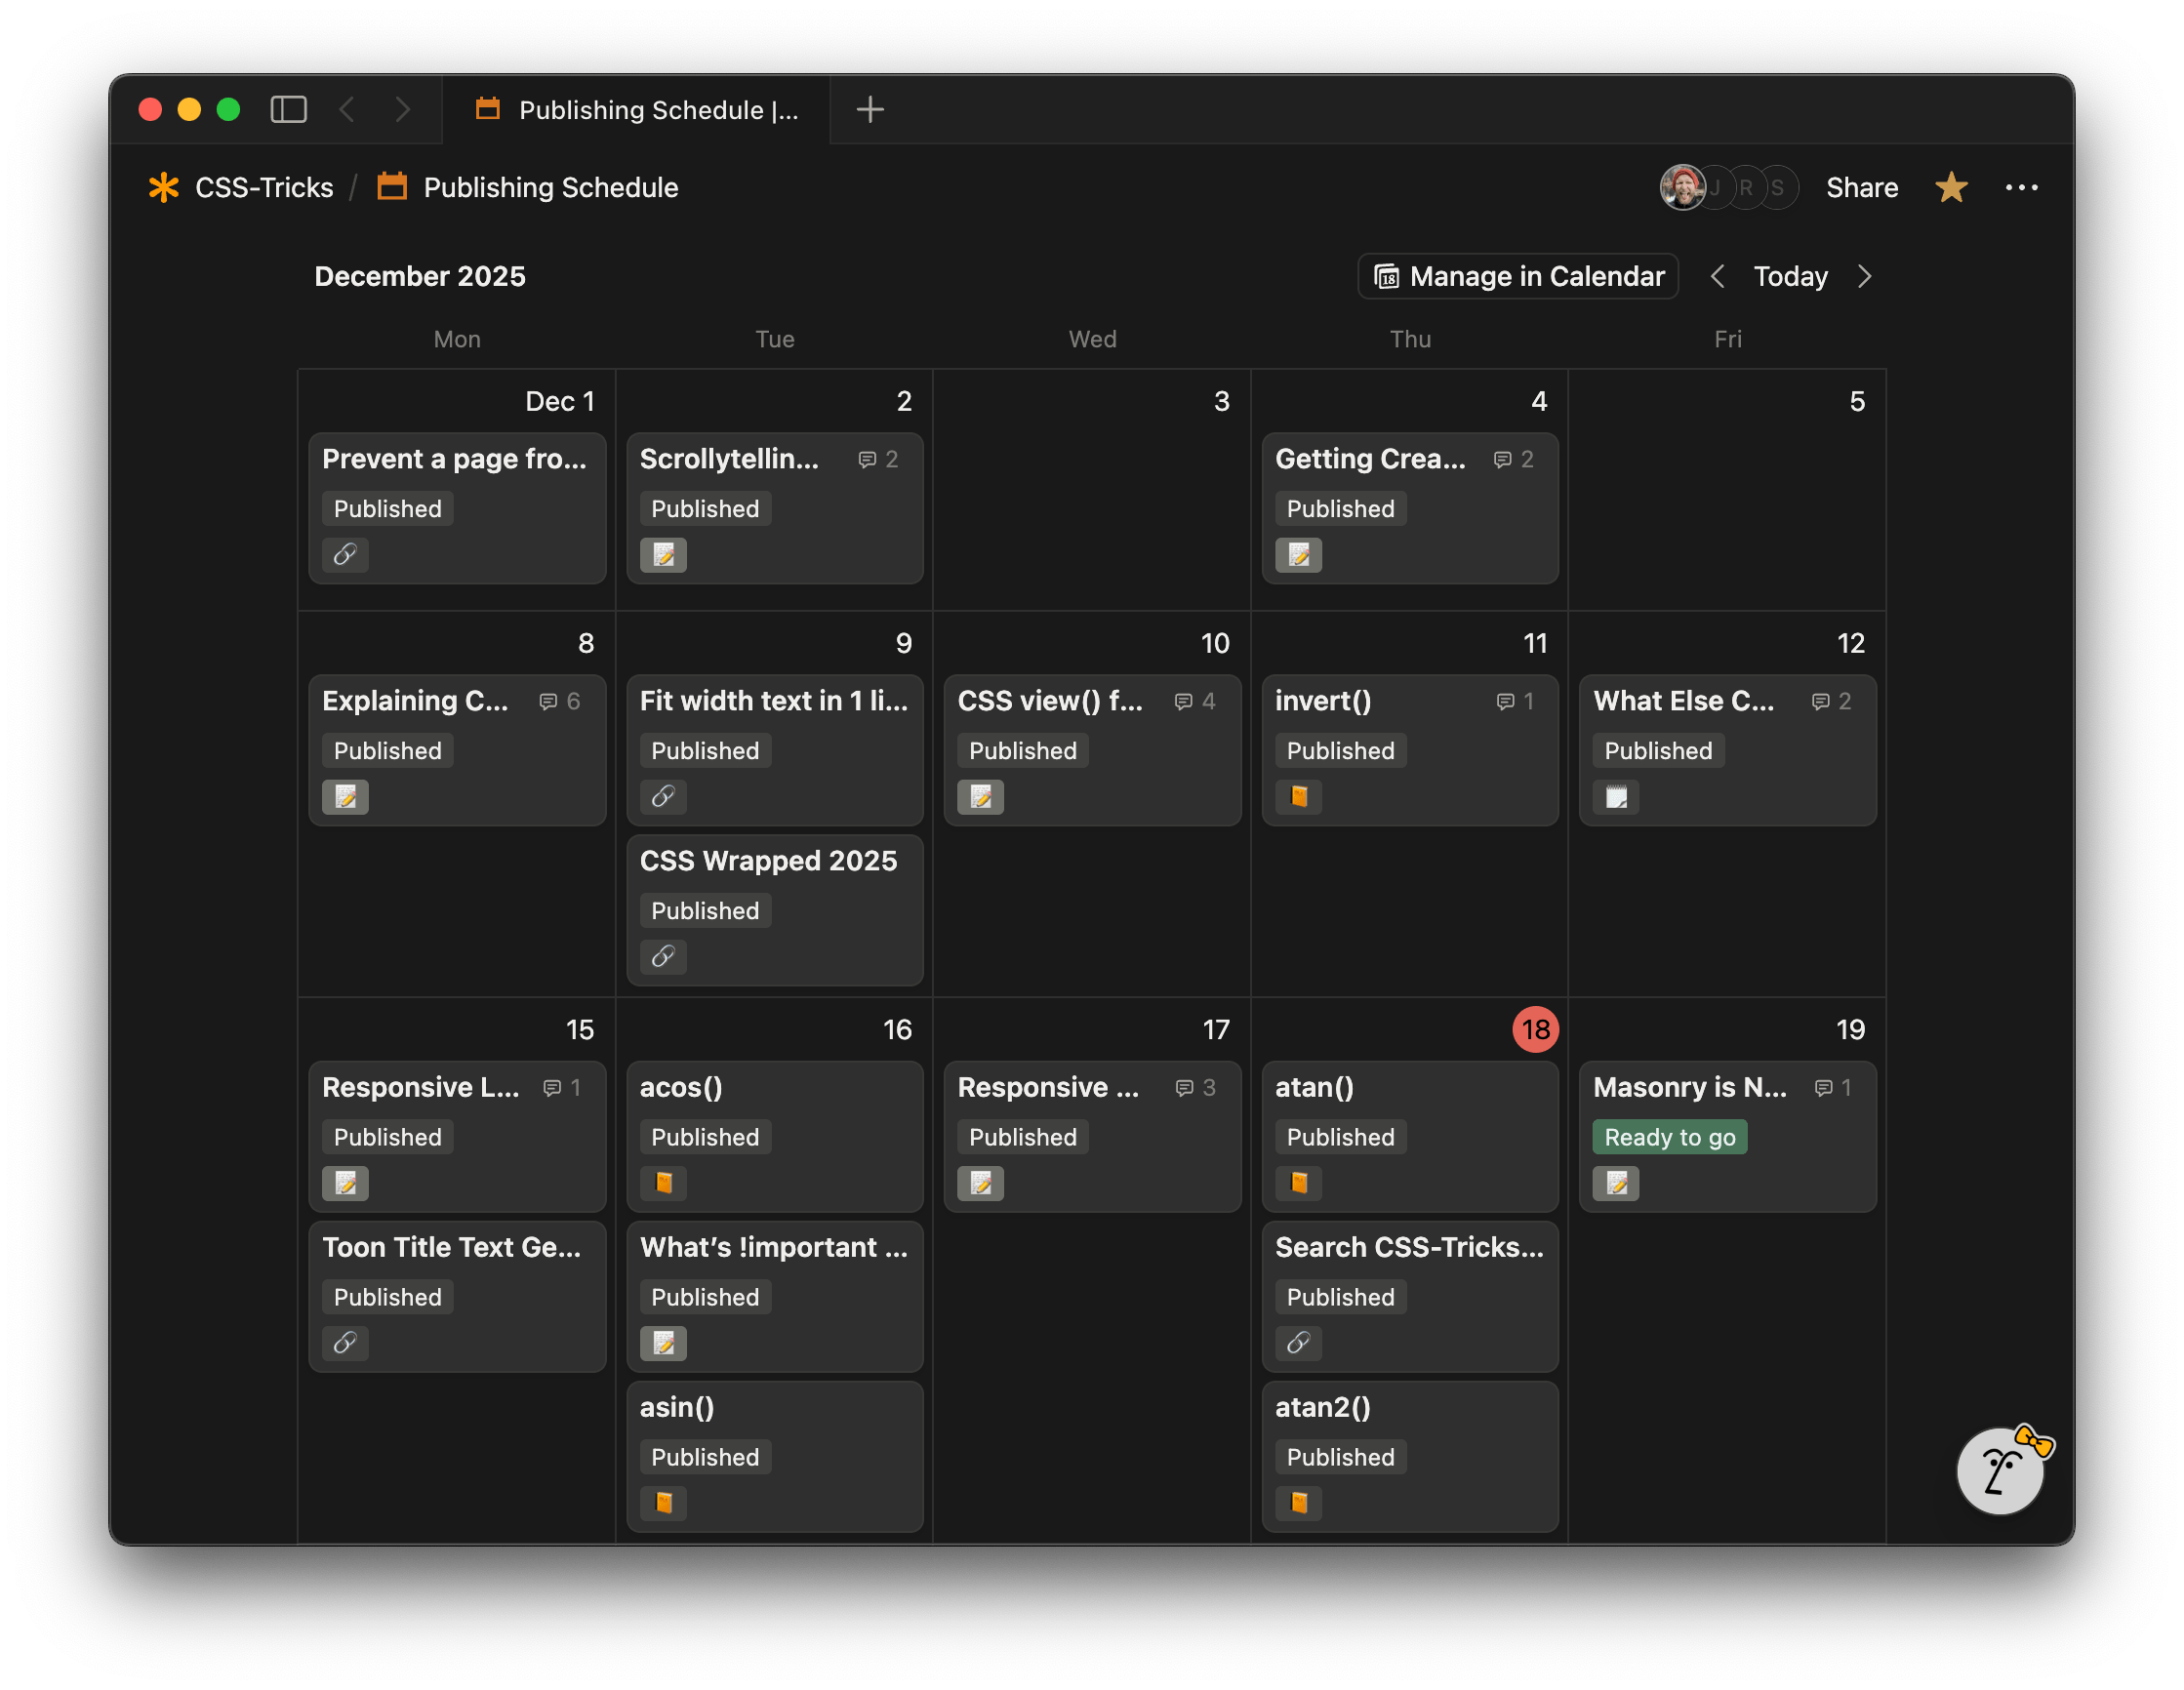The width and height of the screenshot is (2184, 1690).
Task: Click the link icon on Search CSS-Tricks card
Action: (x=1297, y=1343)
